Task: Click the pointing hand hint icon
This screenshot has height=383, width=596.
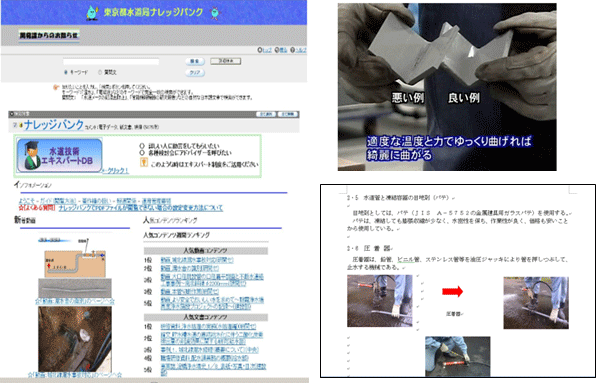Action: pyautogui.click(x=56, y=88)
